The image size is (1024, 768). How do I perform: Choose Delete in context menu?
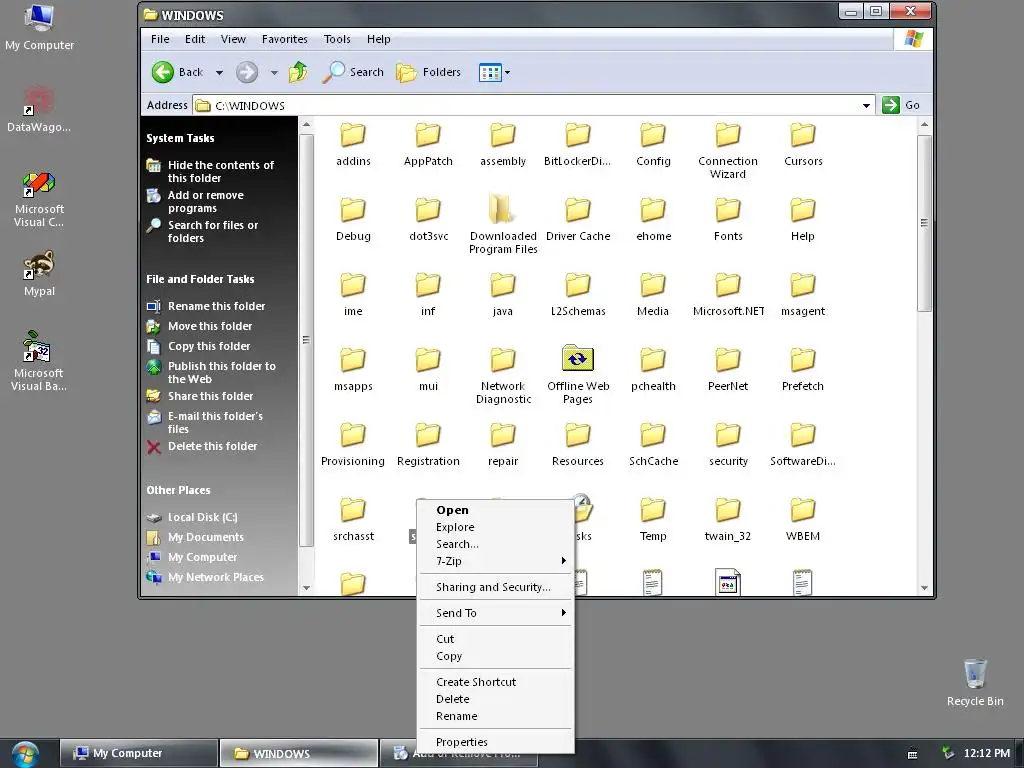[x=496, y=699]
